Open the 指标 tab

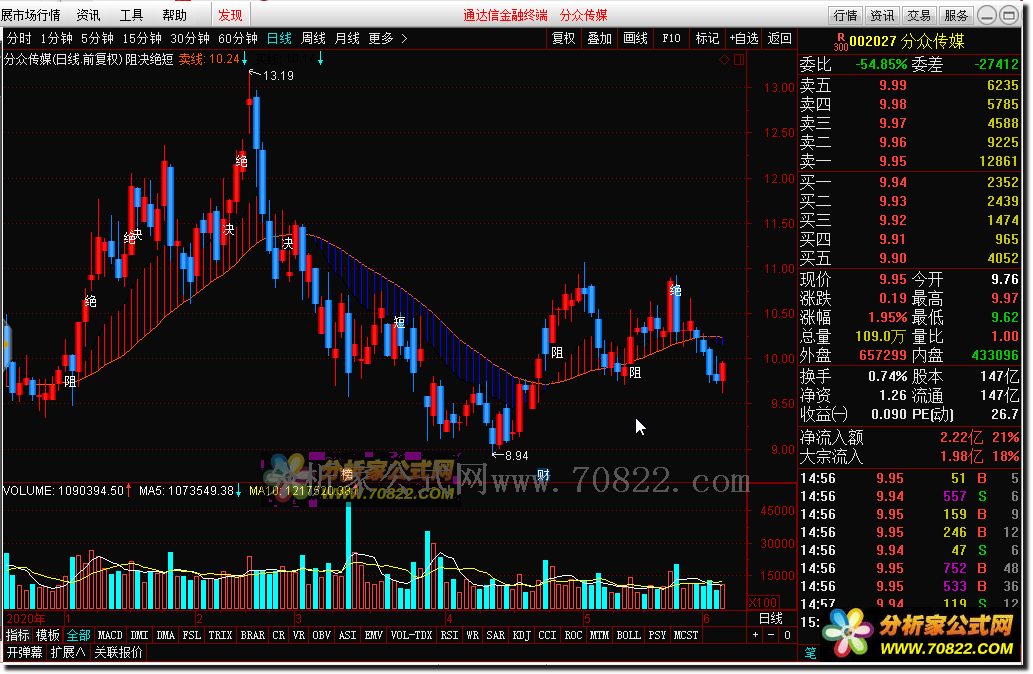coord(18,635)
